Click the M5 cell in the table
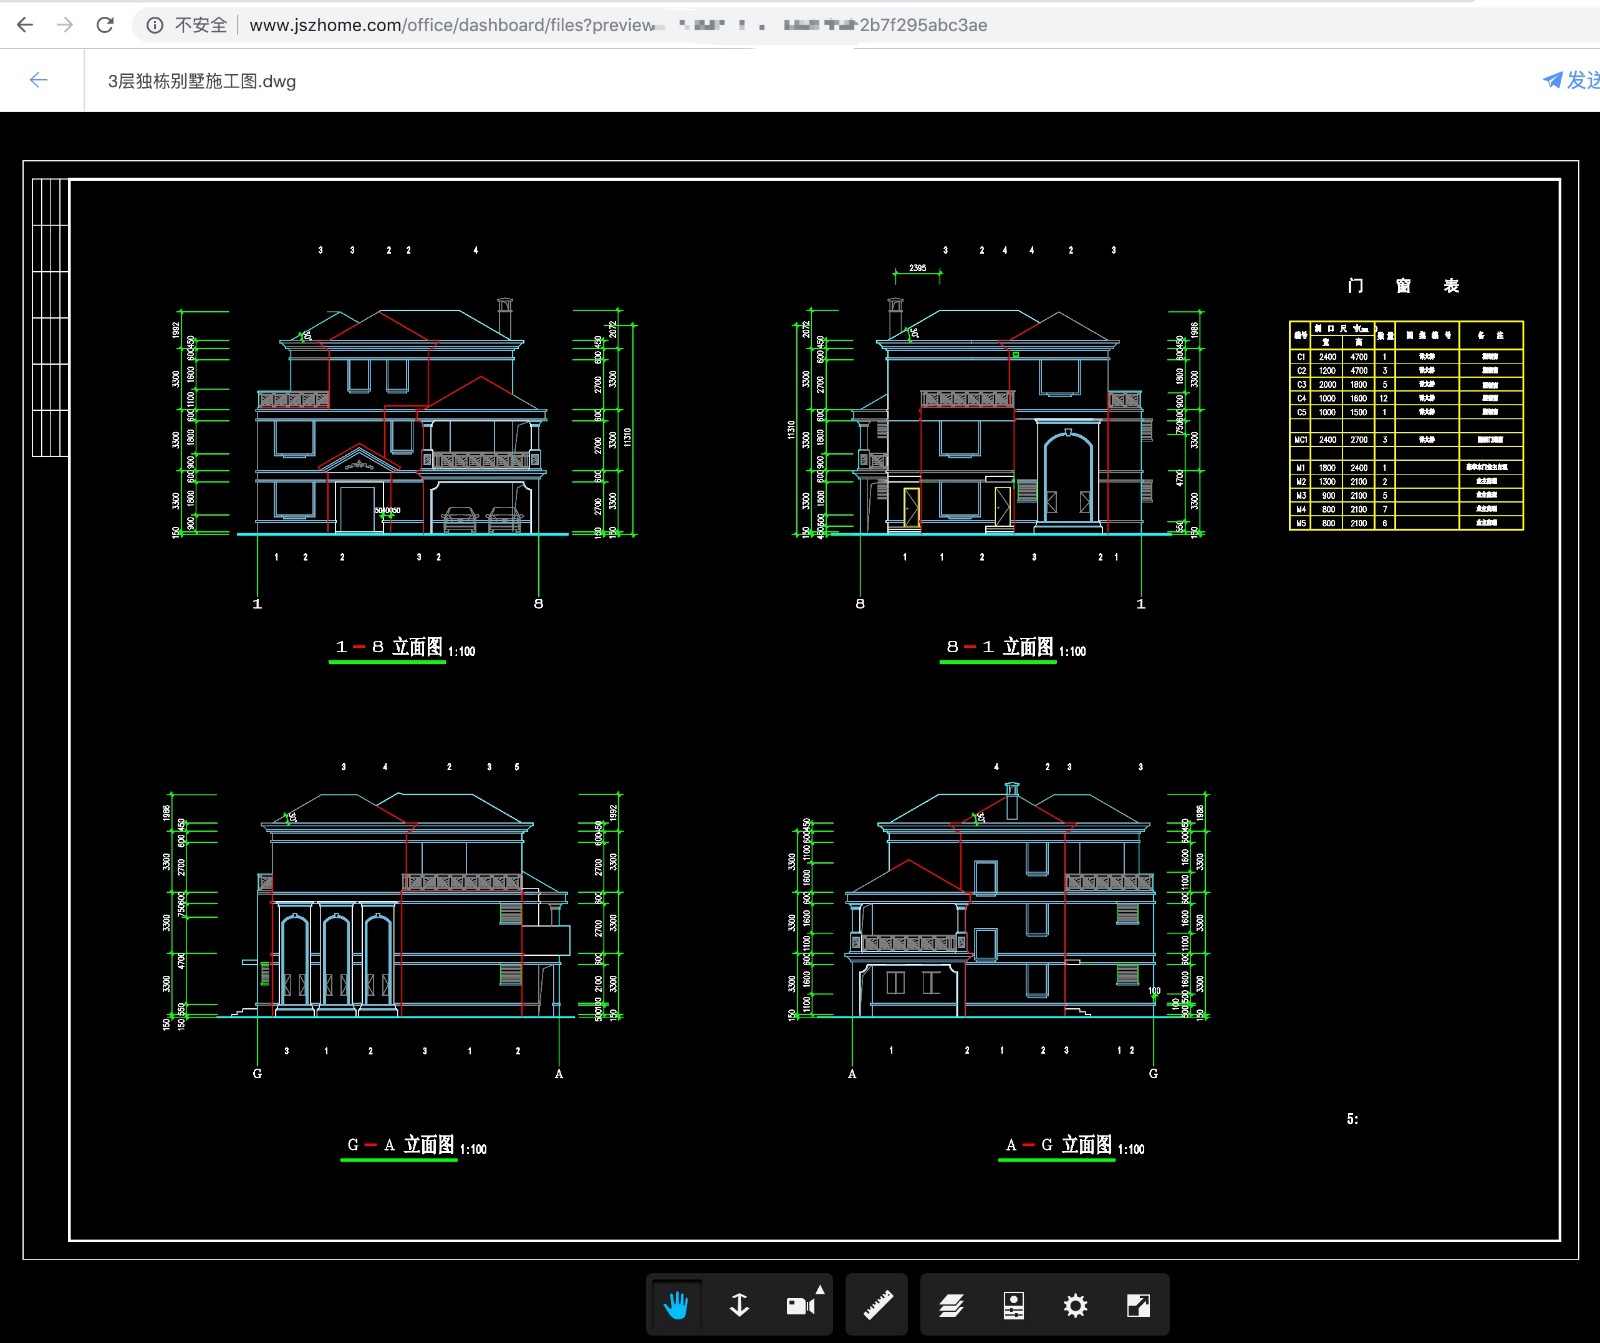The height and width of the screenshot is (1343, 1600). click(x=1301, y=523)
